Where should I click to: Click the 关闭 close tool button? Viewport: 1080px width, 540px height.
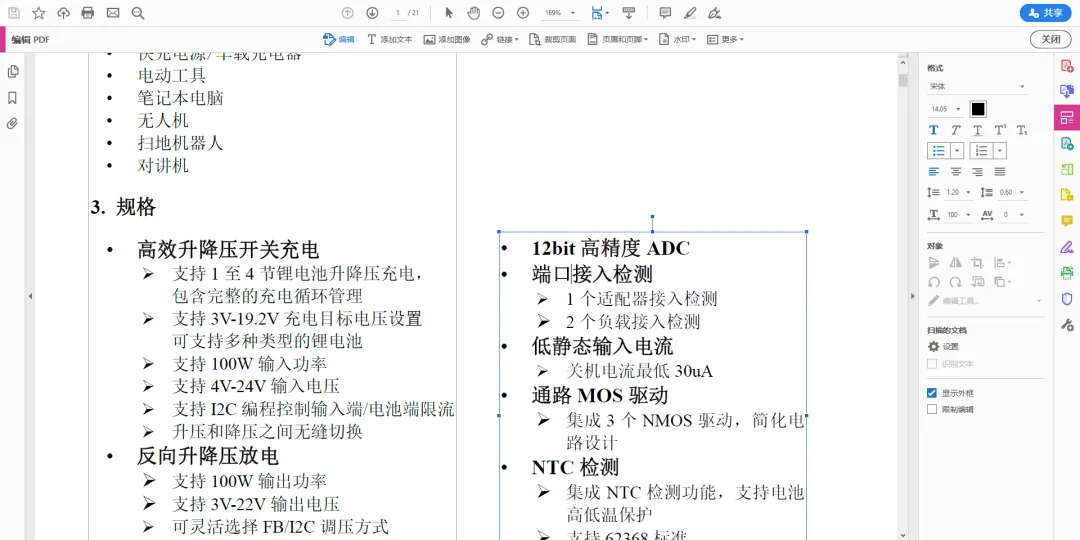point(1050,39)
